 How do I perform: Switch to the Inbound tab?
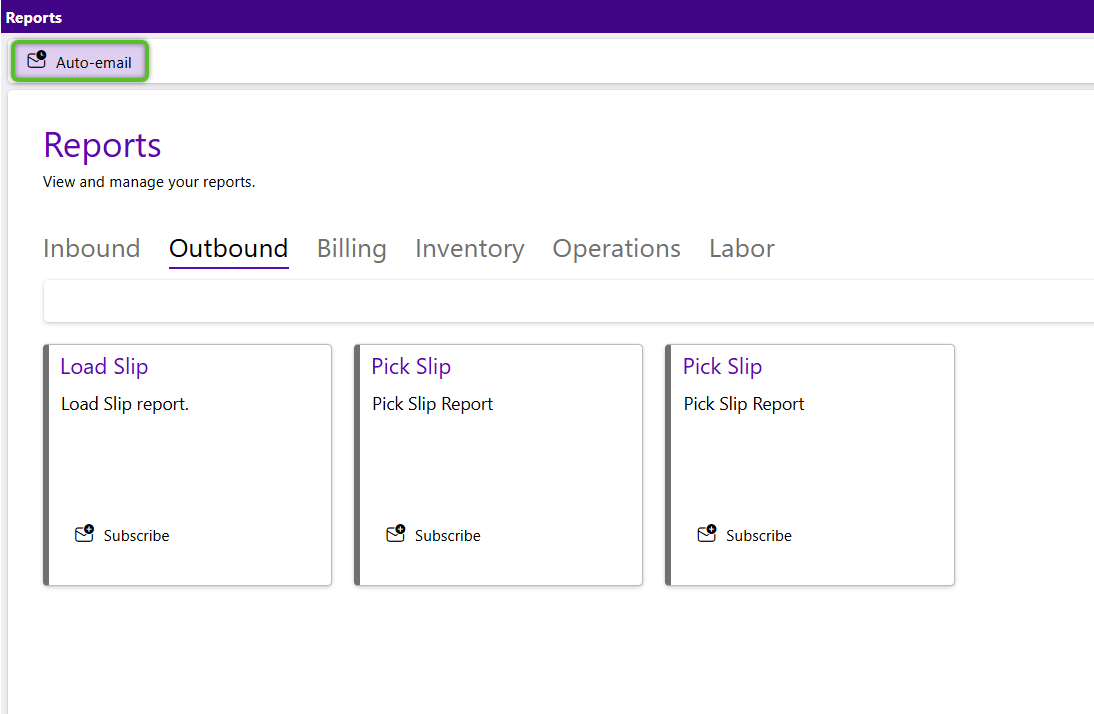coord(91,248)
